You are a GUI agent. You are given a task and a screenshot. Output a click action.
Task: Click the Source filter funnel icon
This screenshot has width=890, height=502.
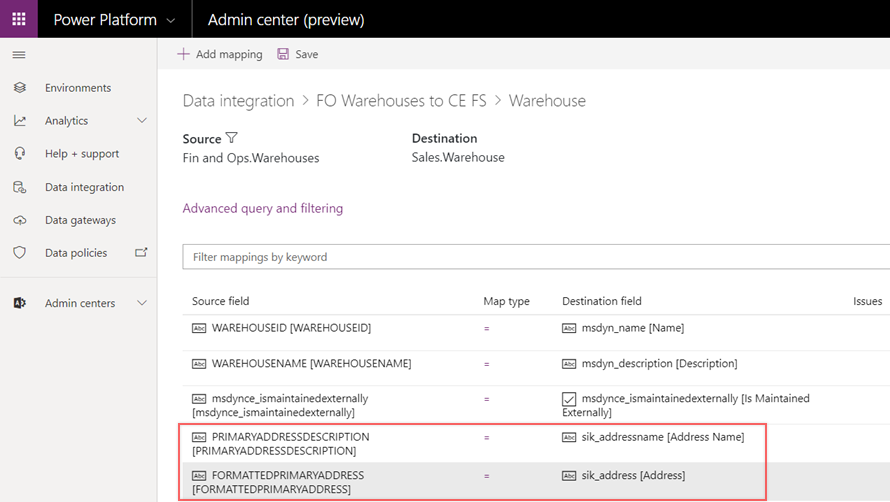click(x=232, y=138)
